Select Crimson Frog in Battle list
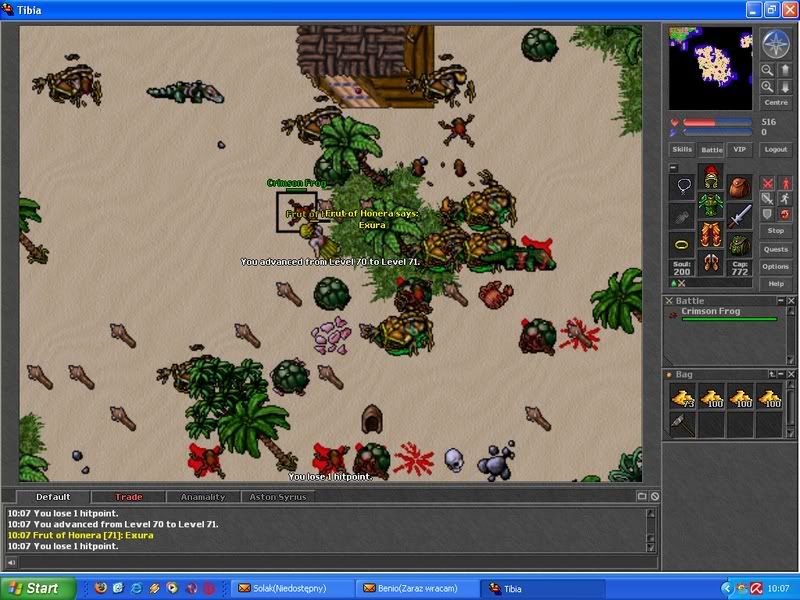800x600 pixels. pyautogui.click(x=721, y=314)
